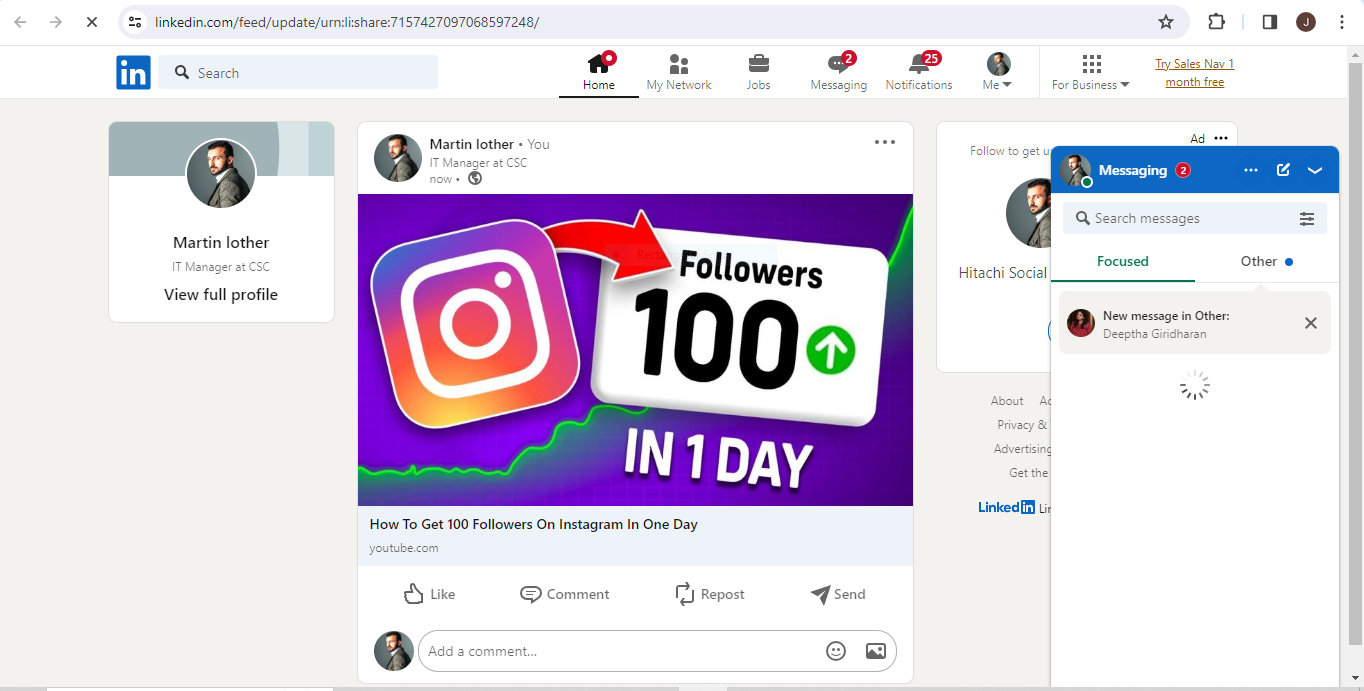Open the post's three-dot options menu

click(x=885, y=142)
